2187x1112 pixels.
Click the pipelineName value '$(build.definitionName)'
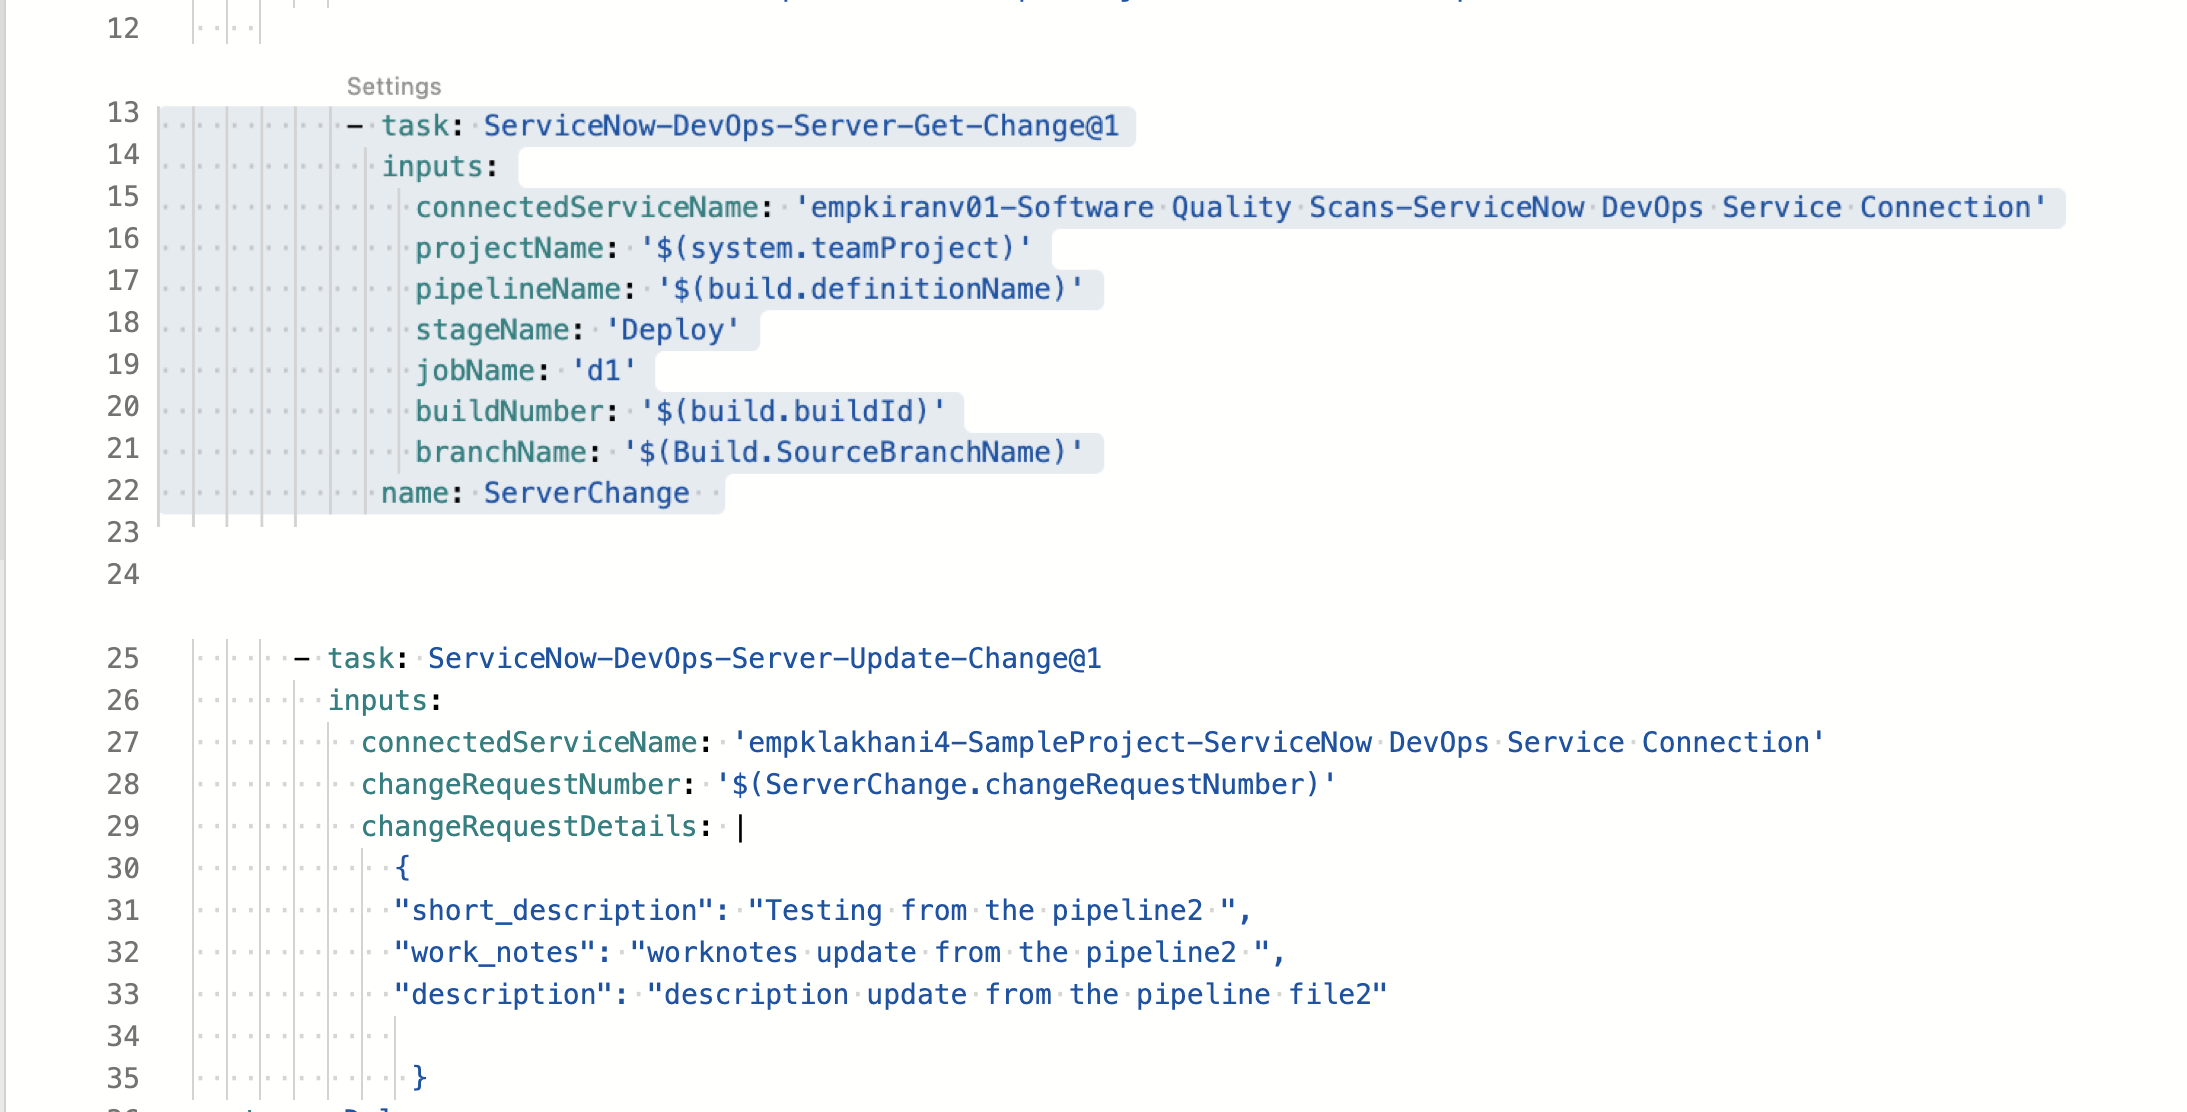tap(870, 289)
